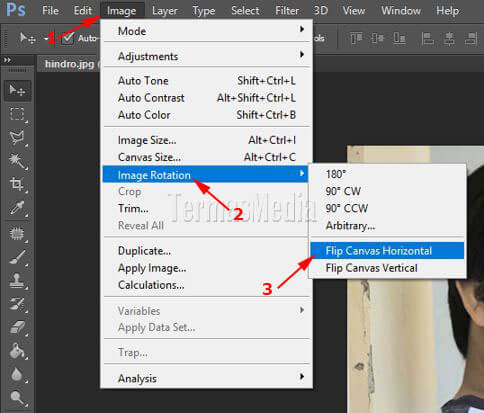Select the Polygonal Lasso tool
Screen dimensions: 484x413
pyautogui.click(x=17, y=138)
